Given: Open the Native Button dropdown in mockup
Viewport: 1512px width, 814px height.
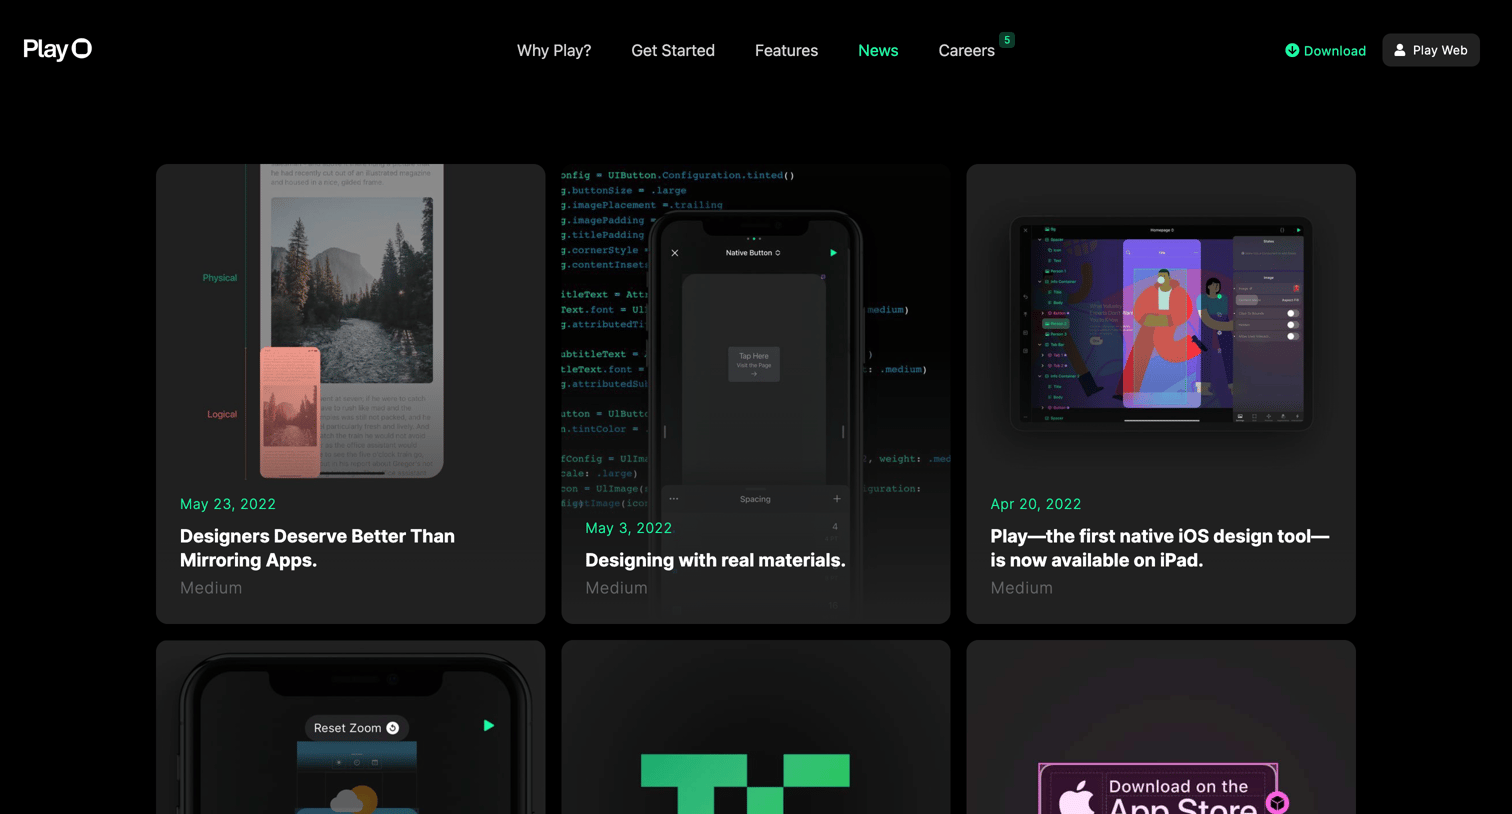Looking at the screenshot, I should [753, 253].
